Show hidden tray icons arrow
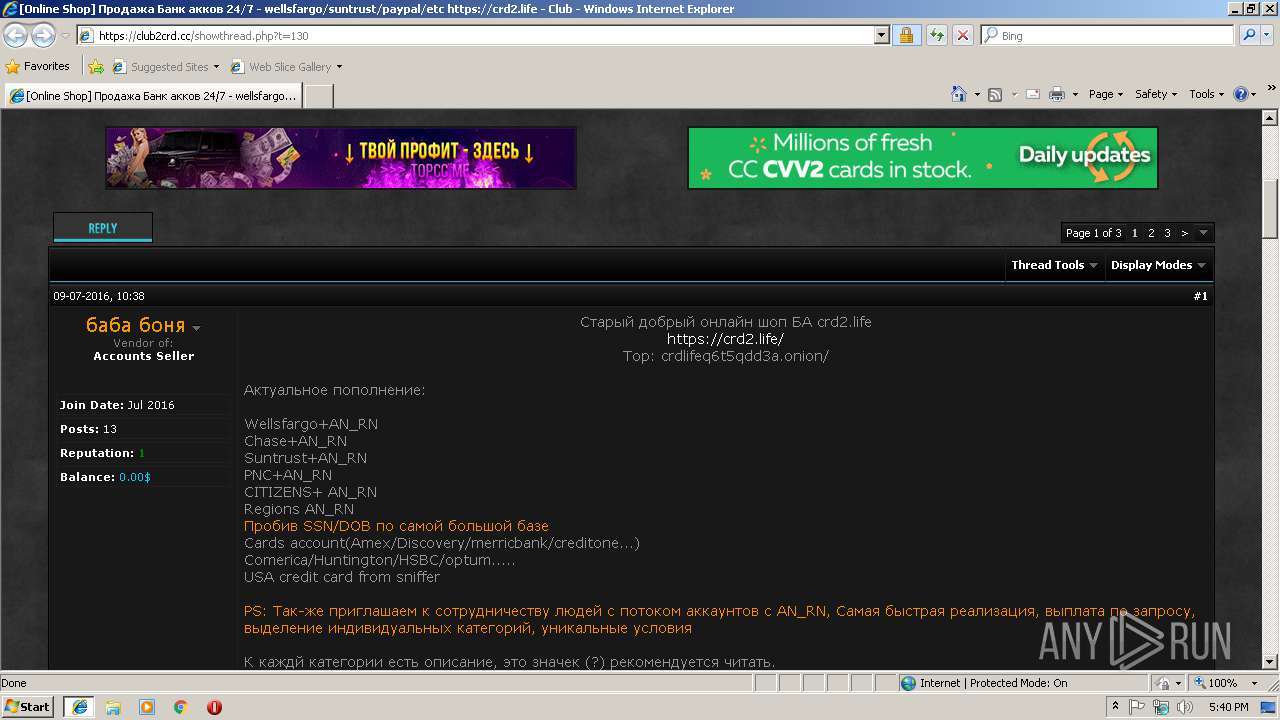 tap(1115, 707)
